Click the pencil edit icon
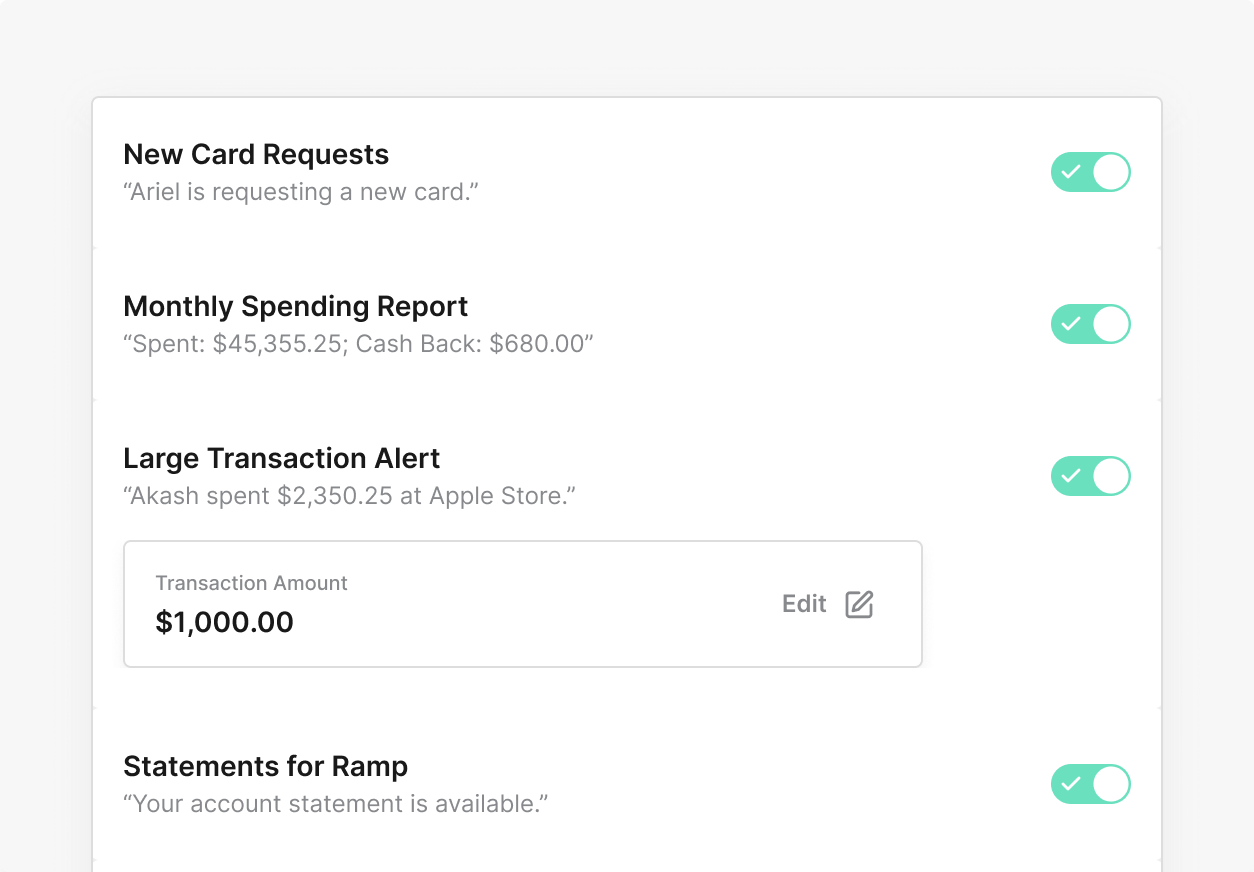Image resolution: width=1254 pixels, height=872 pixels. [x=859, y=604]
